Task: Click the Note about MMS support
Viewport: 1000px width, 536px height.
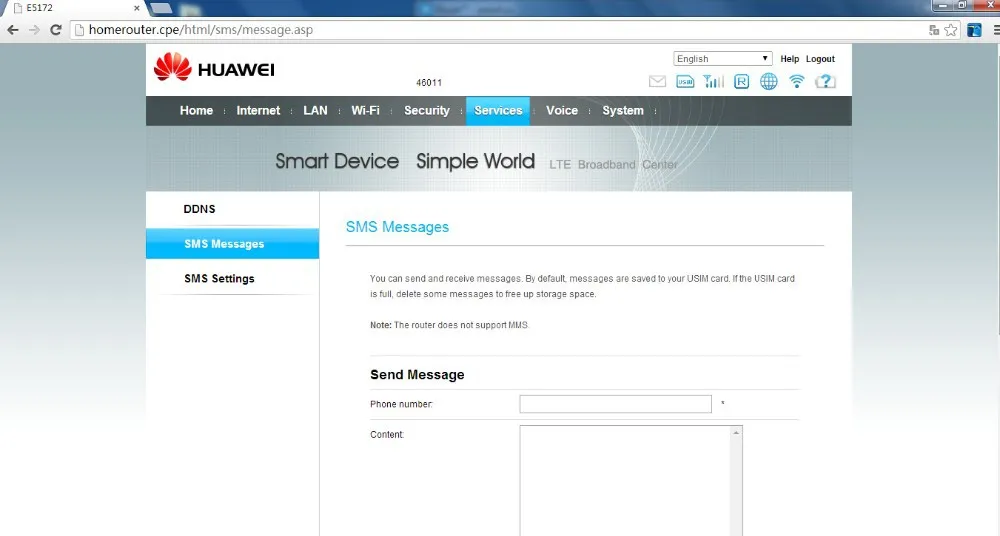Action: click(x=450, y=325)
